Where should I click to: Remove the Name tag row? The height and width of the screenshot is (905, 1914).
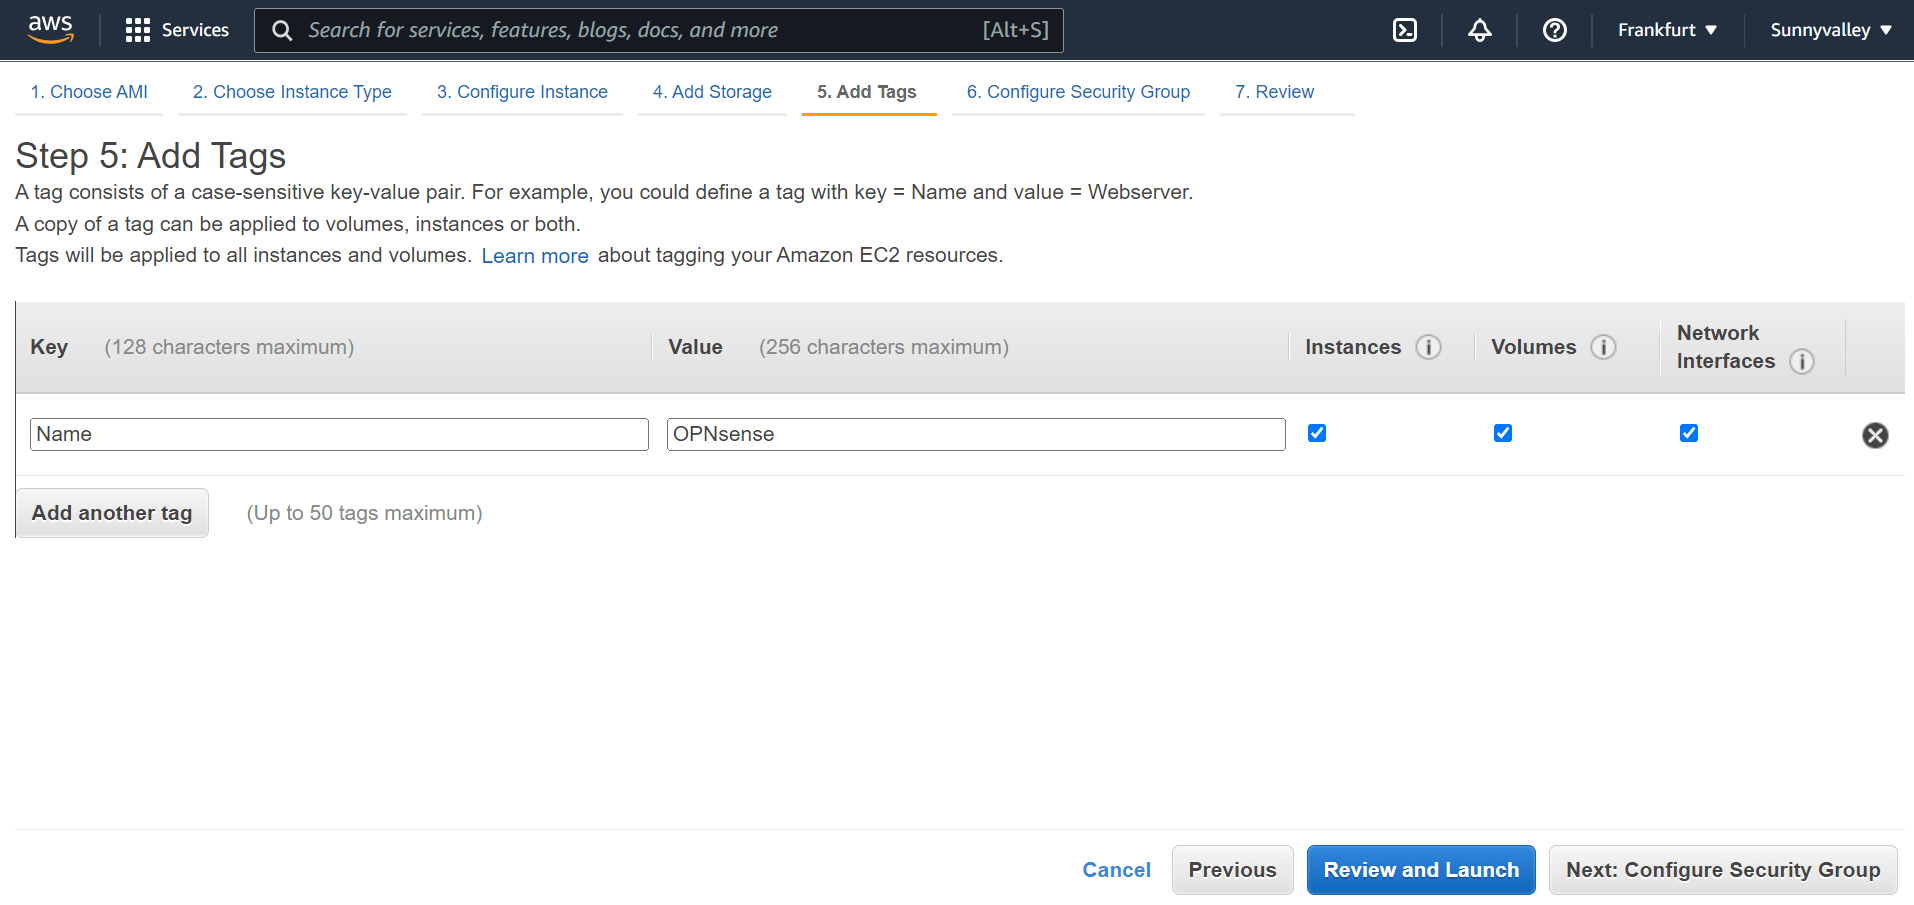coord(1875,435)
